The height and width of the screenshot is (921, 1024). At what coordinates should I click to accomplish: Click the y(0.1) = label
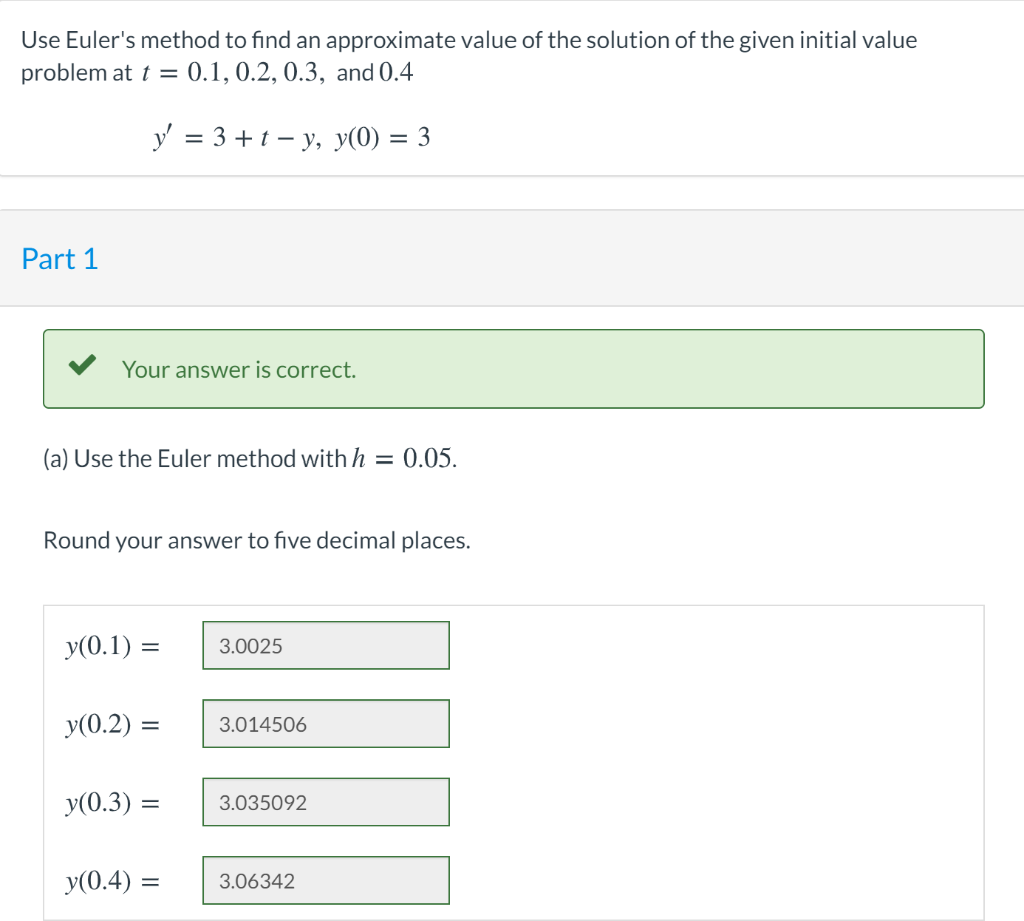coord(112,646)
